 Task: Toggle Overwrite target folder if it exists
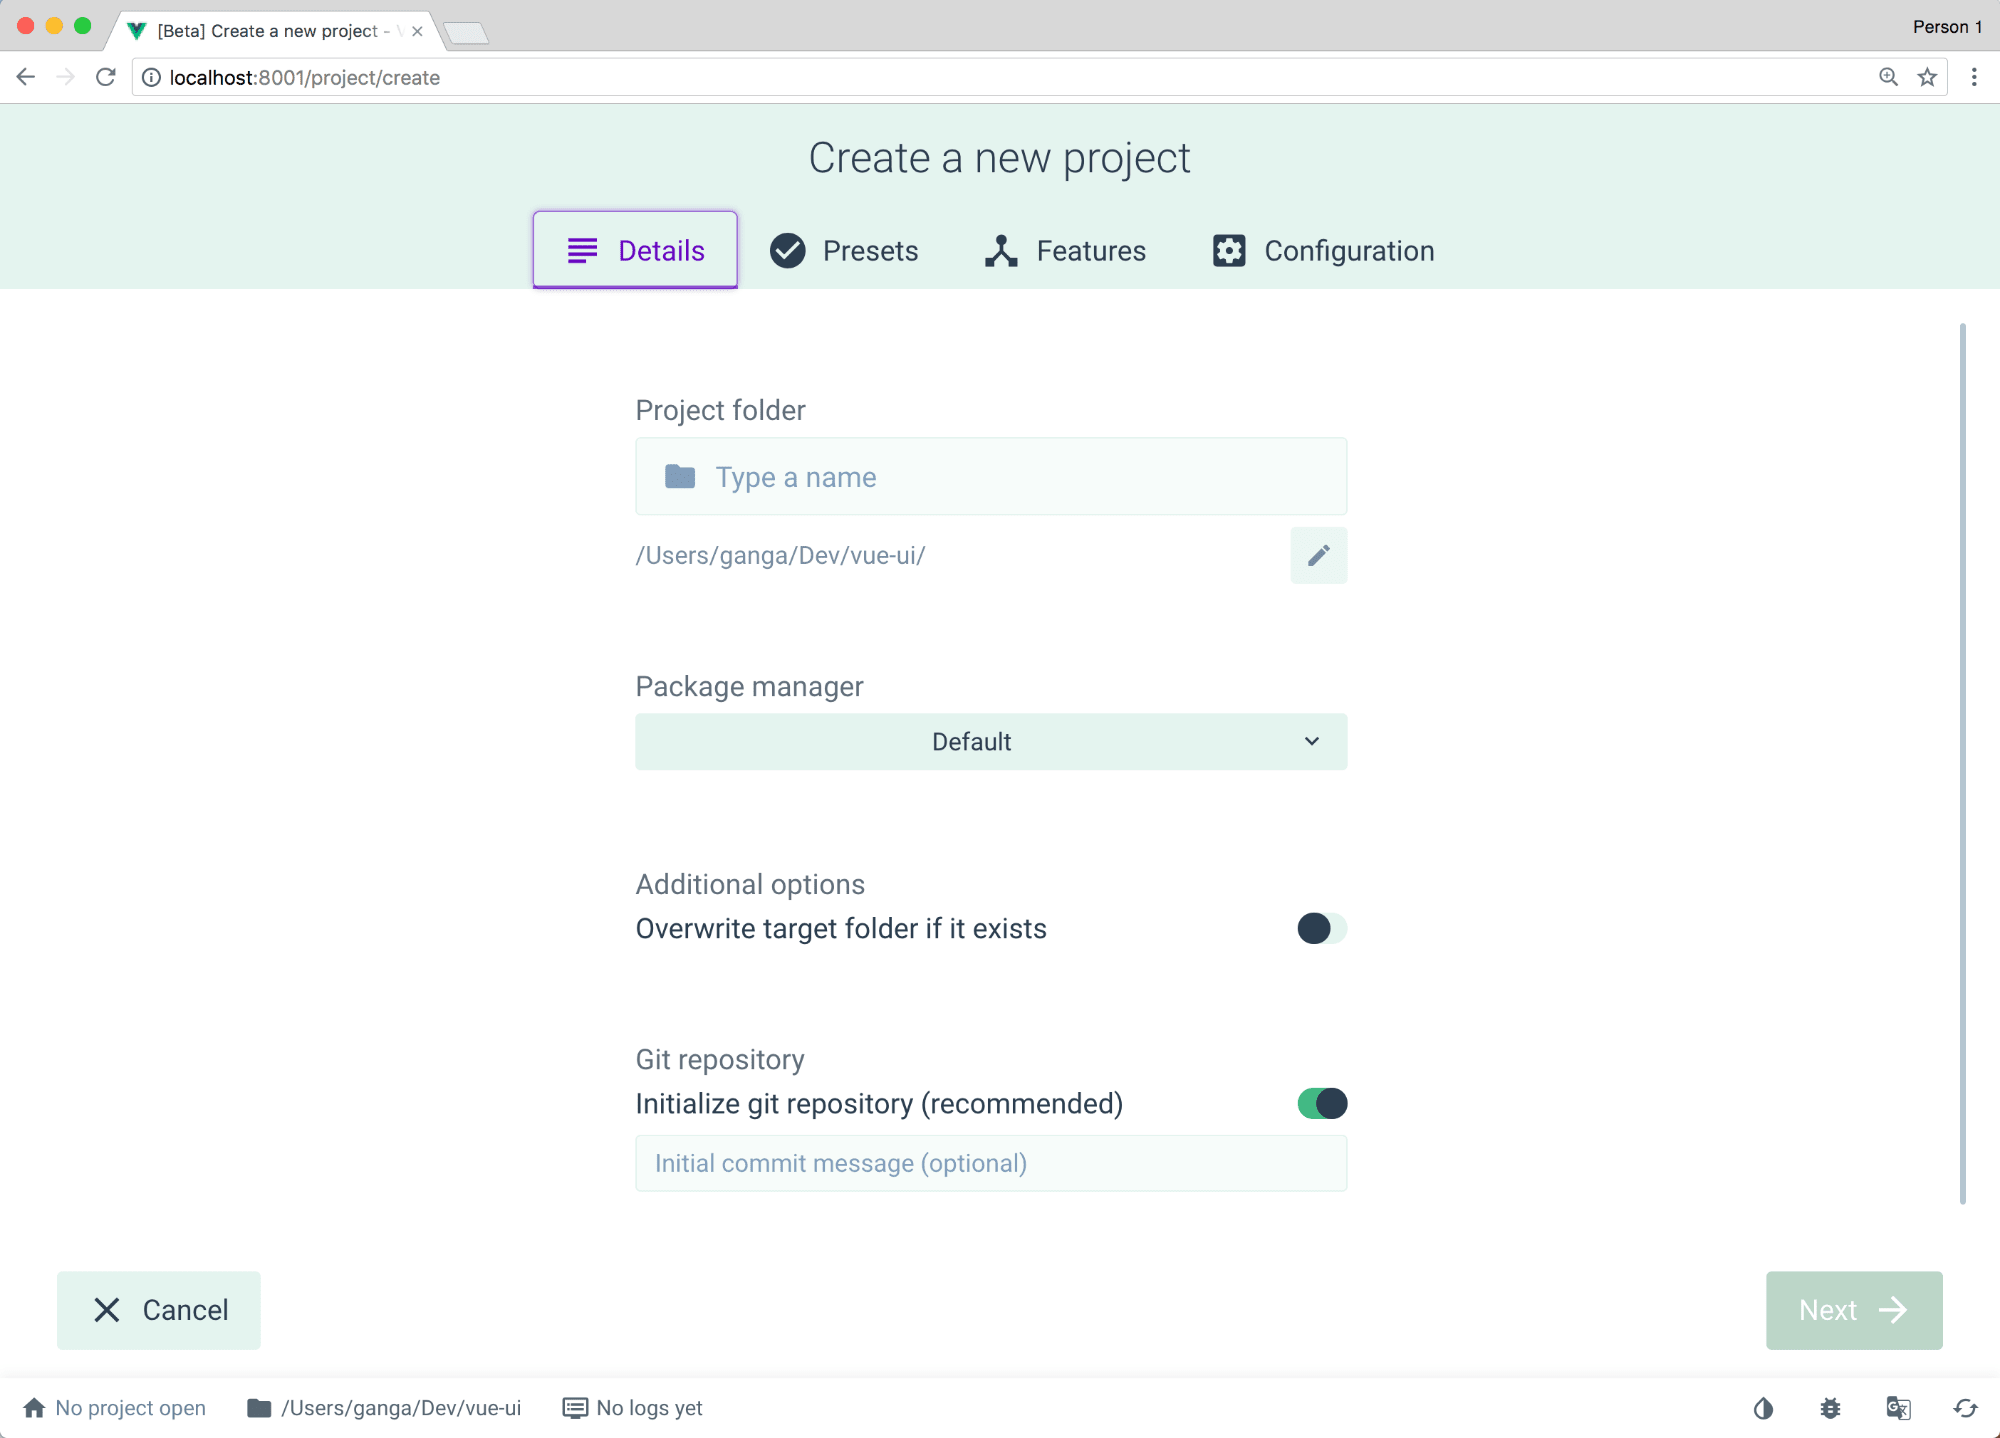1322,928
